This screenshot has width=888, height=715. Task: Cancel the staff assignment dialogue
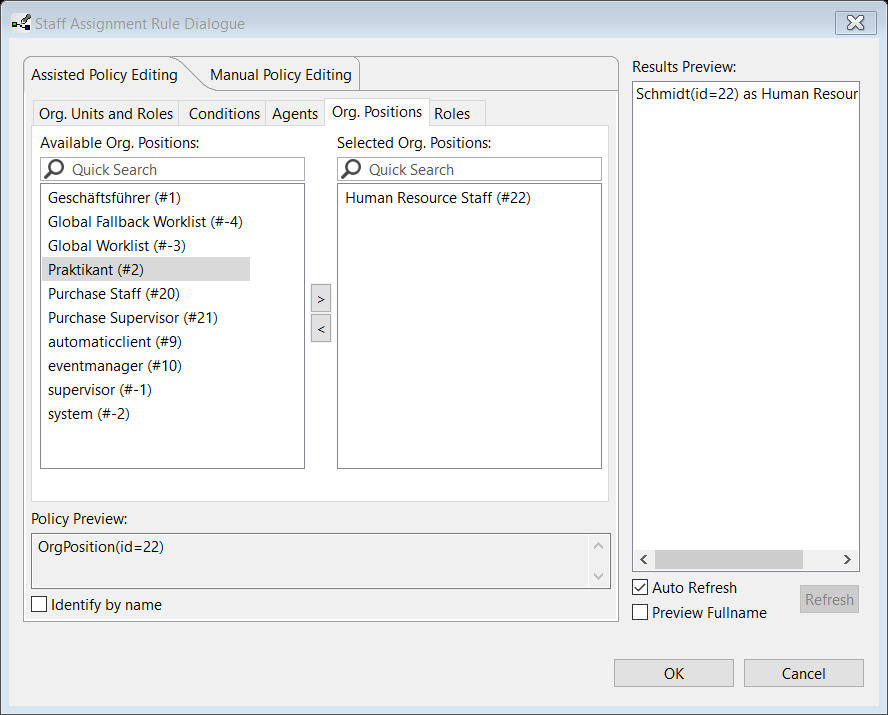click(x=803, y=673)
